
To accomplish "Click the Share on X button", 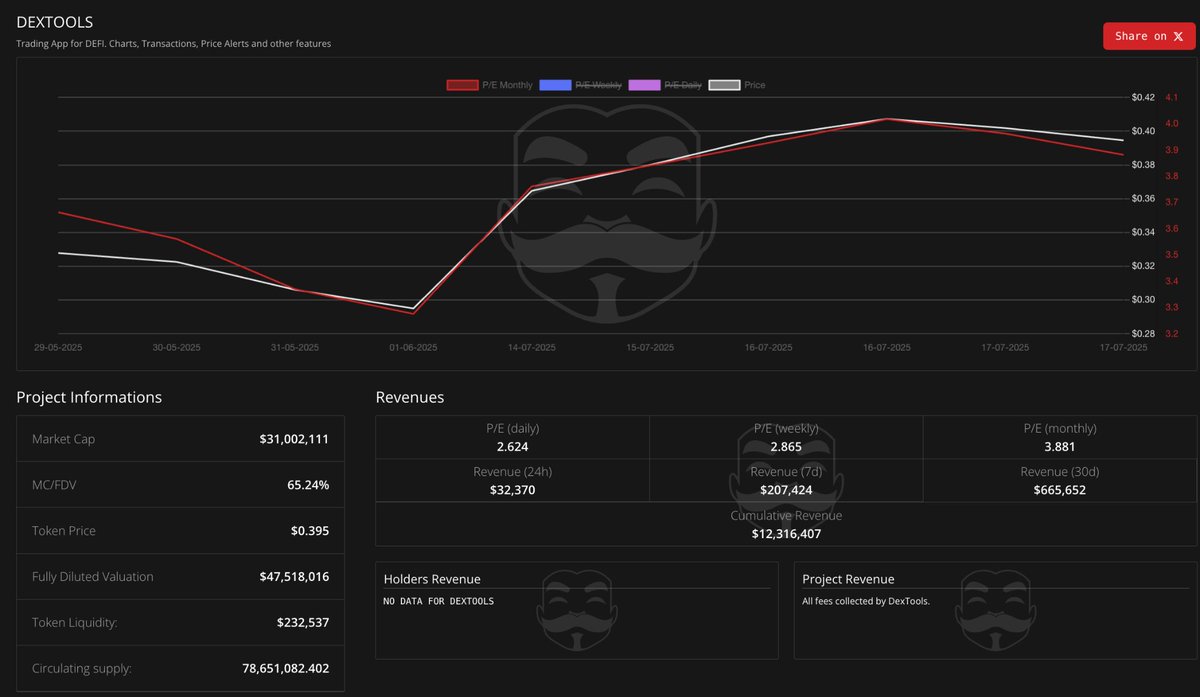I will [x=1149, y=36].
